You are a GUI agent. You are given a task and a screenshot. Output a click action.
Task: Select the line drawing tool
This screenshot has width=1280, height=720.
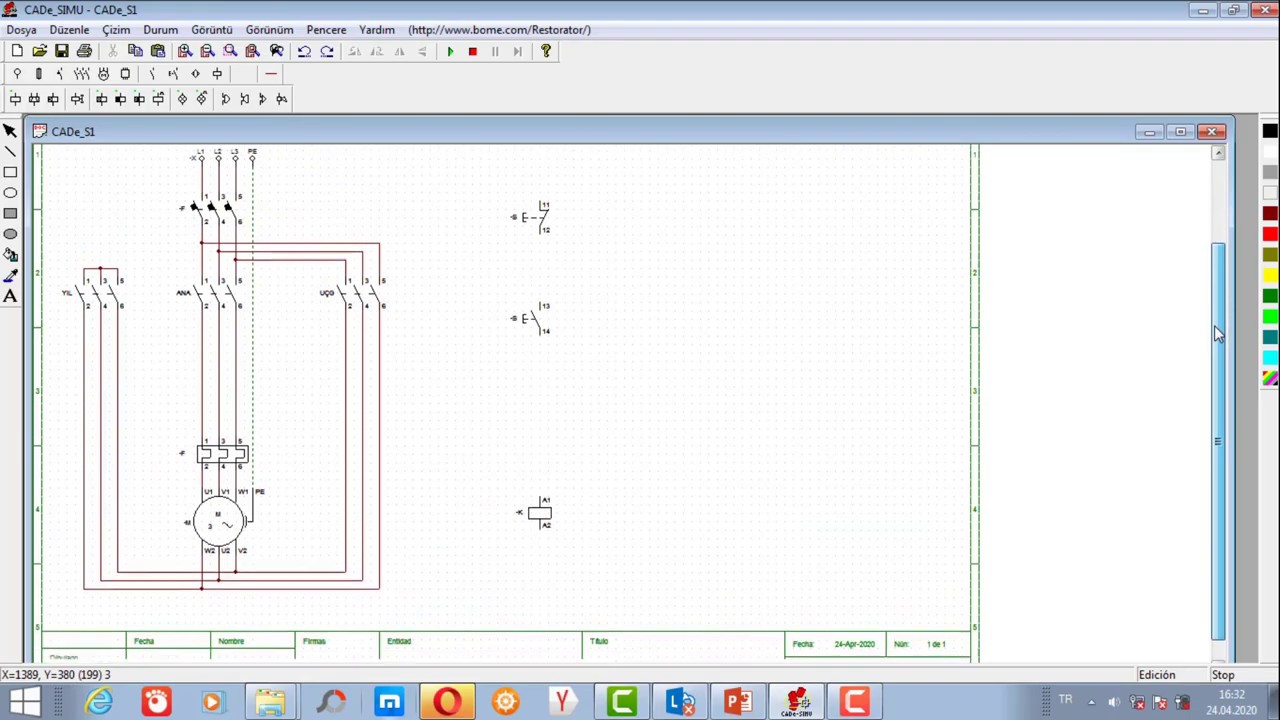coord(10,151)
